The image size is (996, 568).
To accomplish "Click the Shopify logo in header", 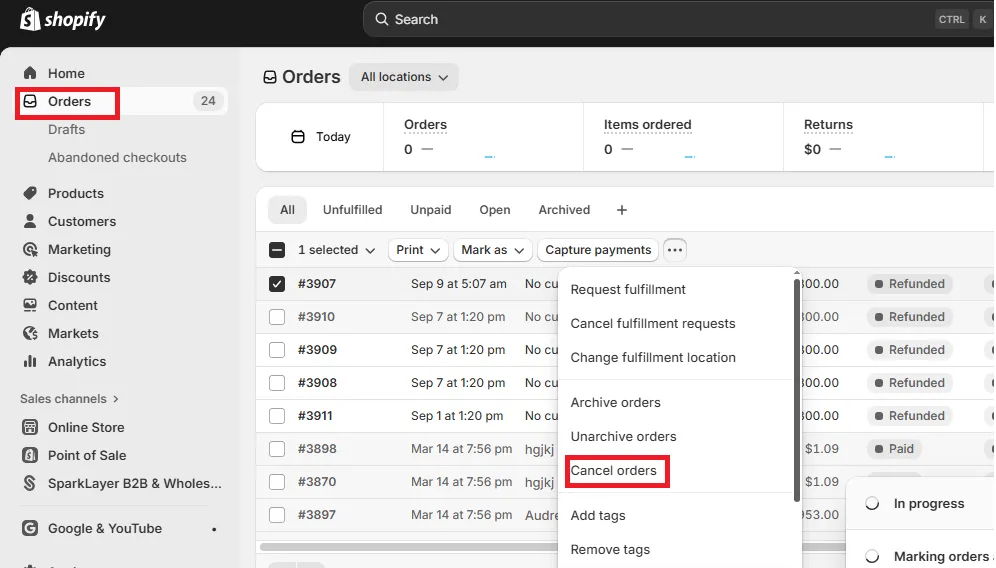I will pos(62,19).
